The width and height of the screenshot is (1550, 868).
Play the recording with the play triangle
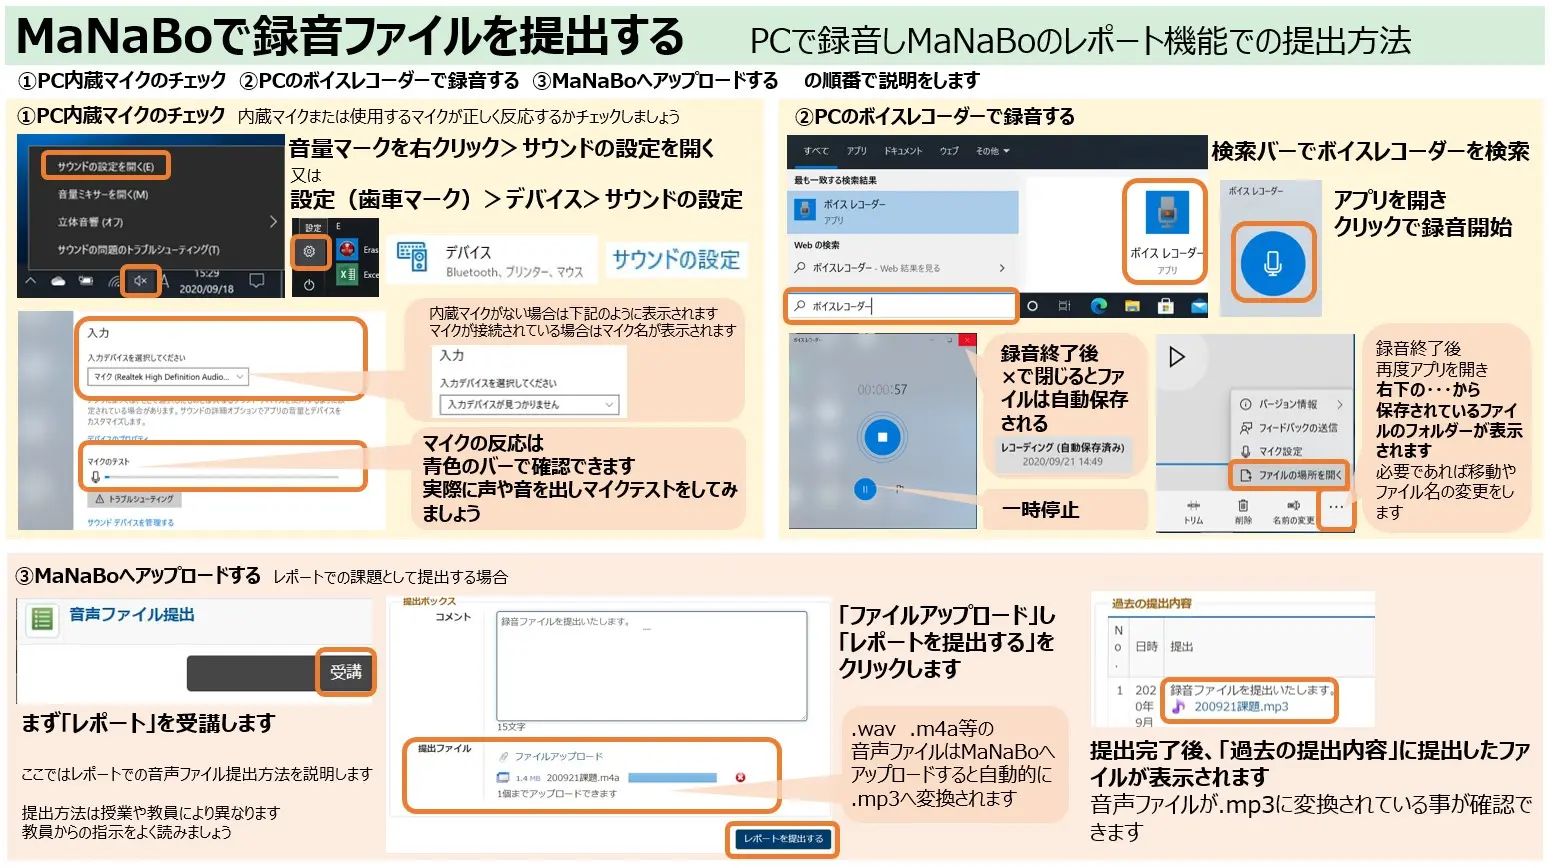[1177, 357]
